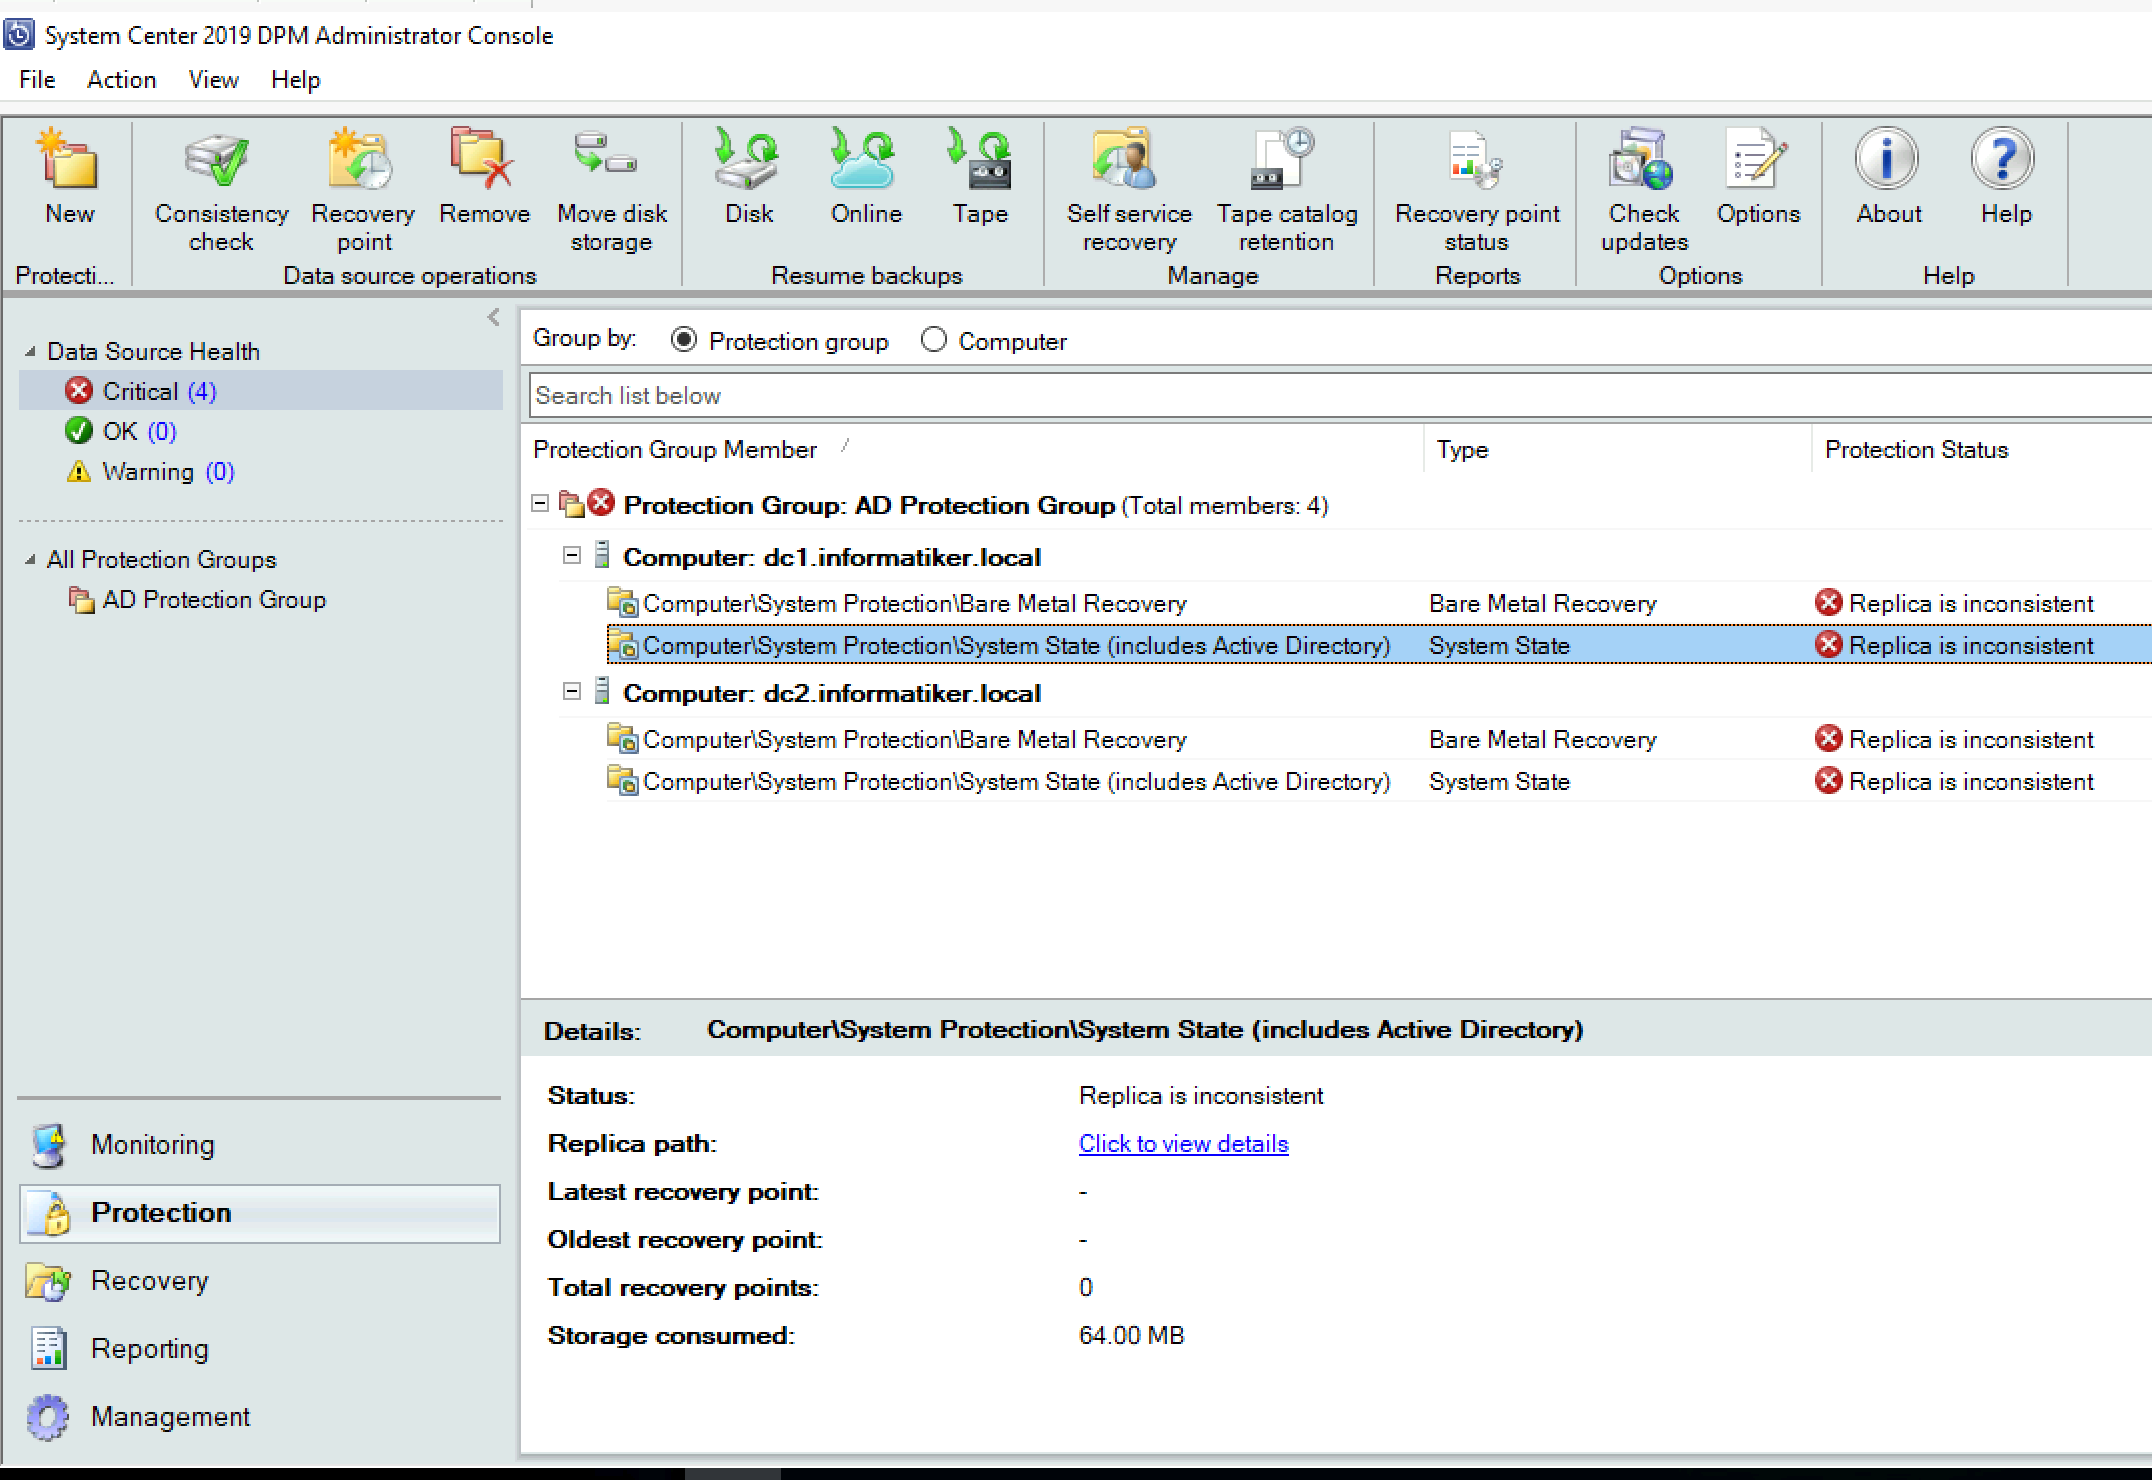
Task: Sort by Protection Group Member column
Action: pyautogui.click(x=971, y=449)
